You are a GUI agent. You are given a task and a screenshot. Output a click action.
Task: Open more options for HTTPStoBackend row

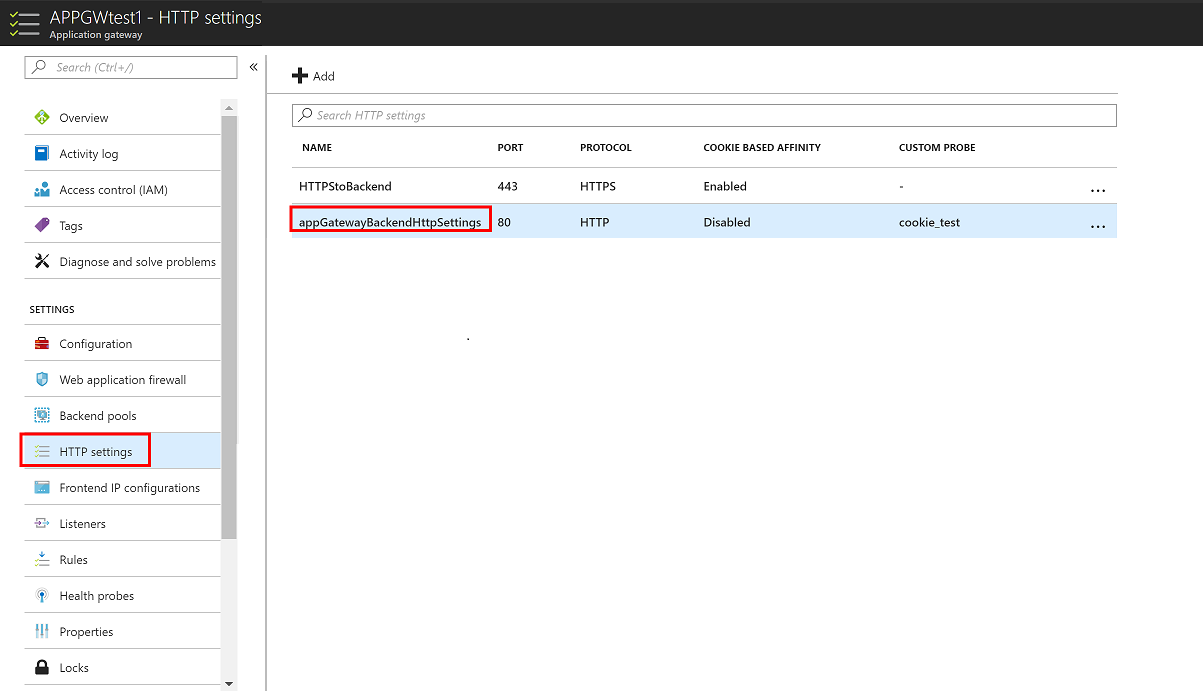pos(1097,189)
